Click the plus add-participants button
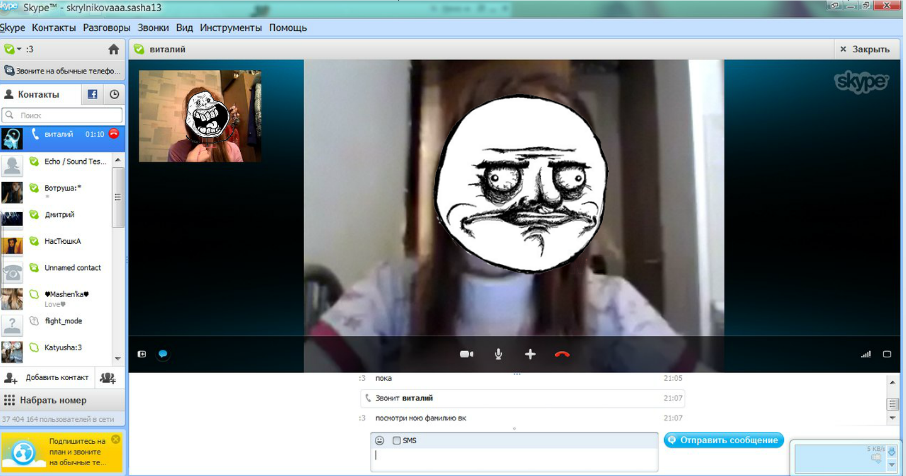The height and width of the screenshot is (476, 906). click(530, 354)
